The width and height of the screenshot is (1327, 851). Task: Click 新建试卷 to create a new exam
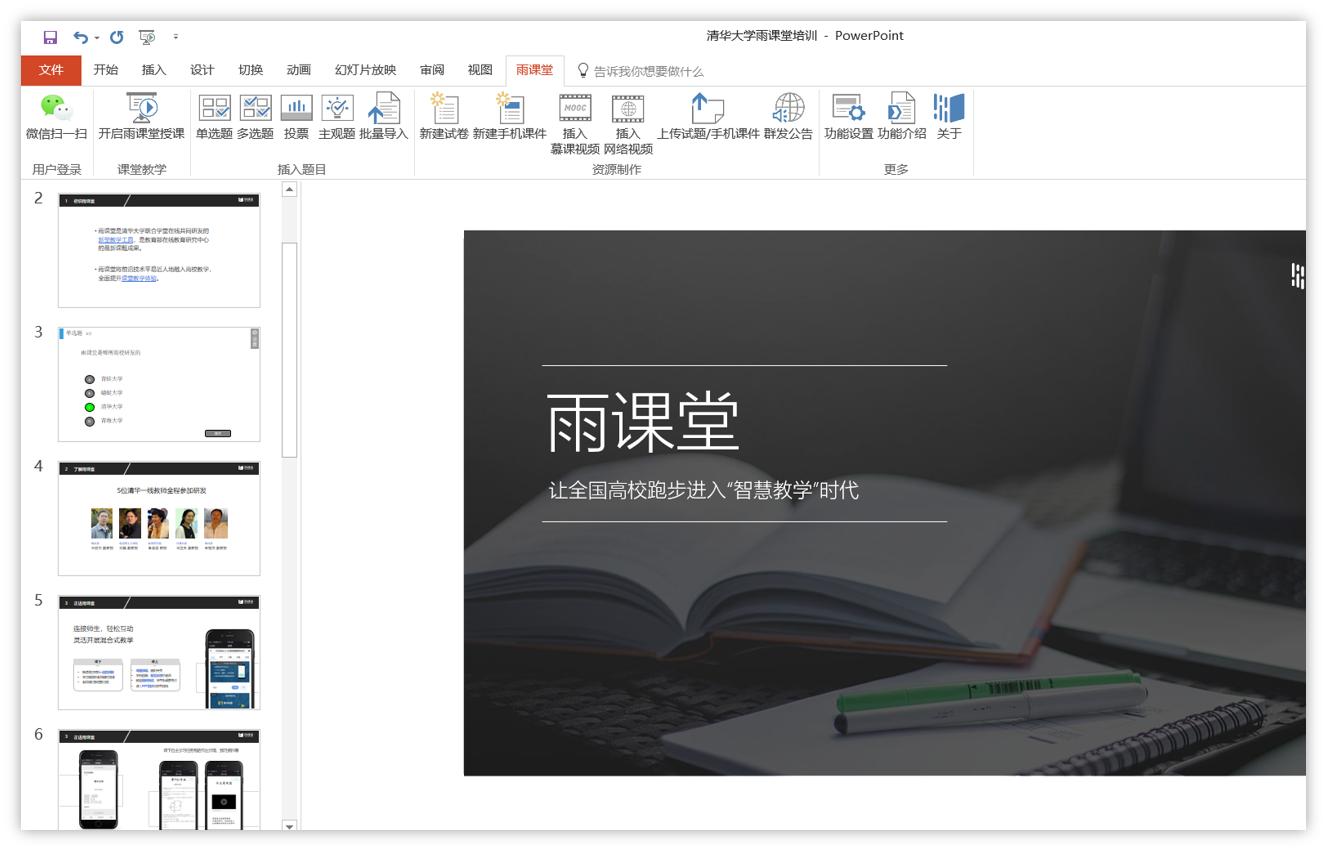443,117
